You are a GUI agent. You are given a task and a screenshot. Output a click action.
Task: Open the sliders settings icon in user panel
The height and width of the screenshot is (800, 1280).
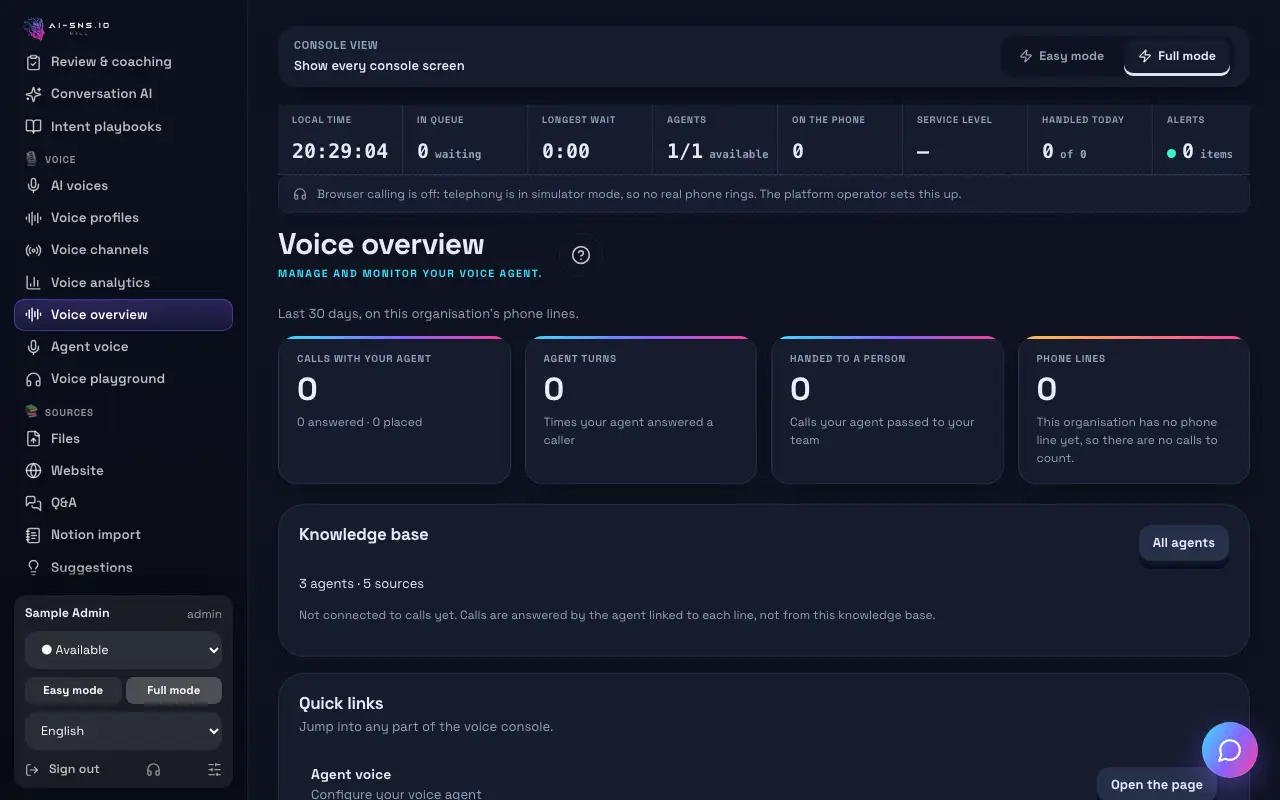point(214,770)
